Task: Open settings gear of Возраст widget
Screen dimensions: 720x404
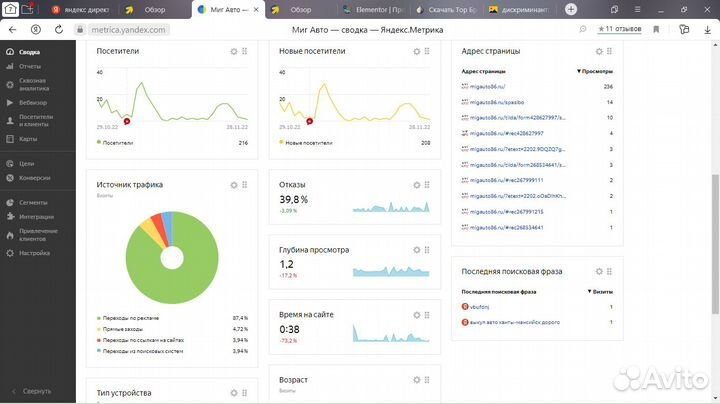Action: [x=416, y=380]
